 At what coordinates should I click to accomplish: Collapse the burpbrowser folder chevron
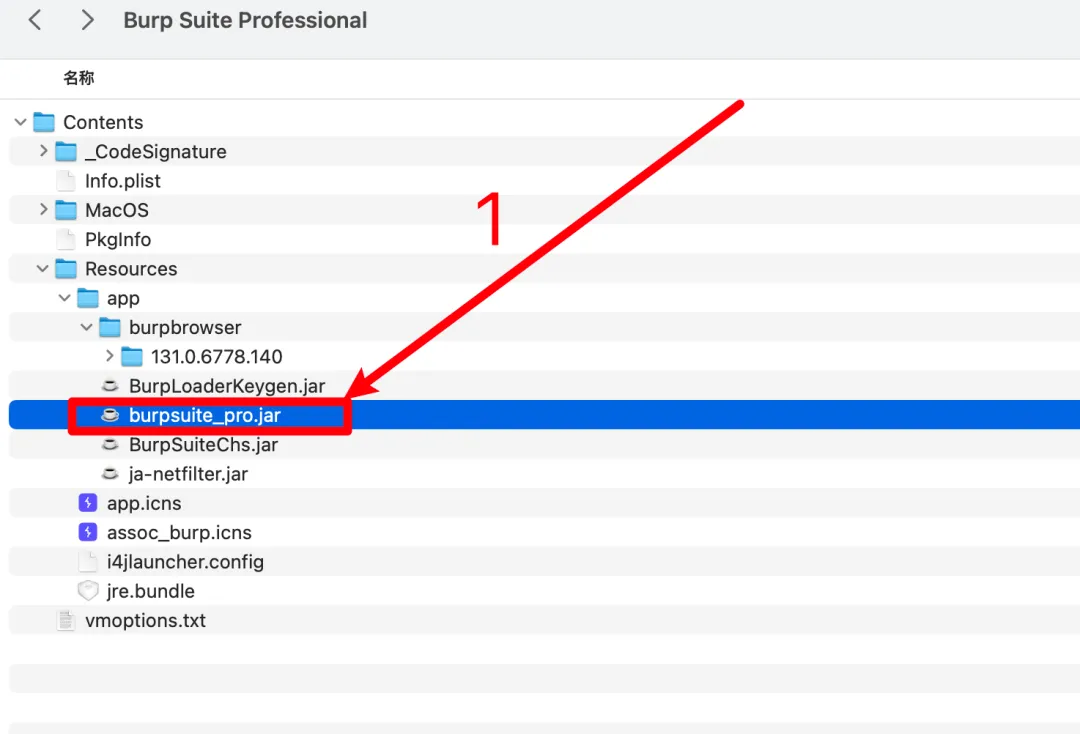tap(87, 327)
